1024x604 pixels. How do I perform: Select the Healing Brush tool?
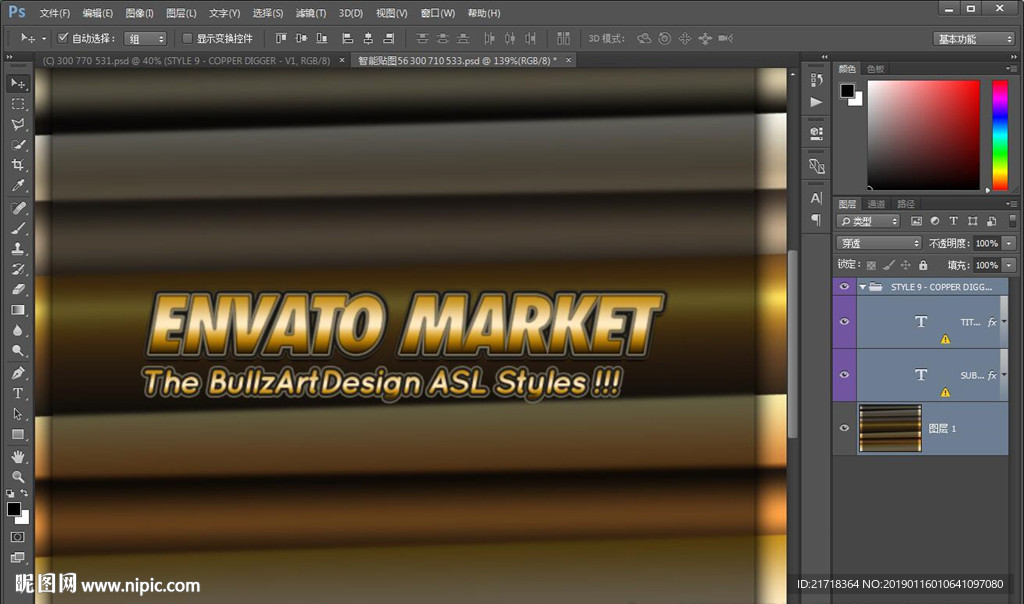tap(18, 208)
